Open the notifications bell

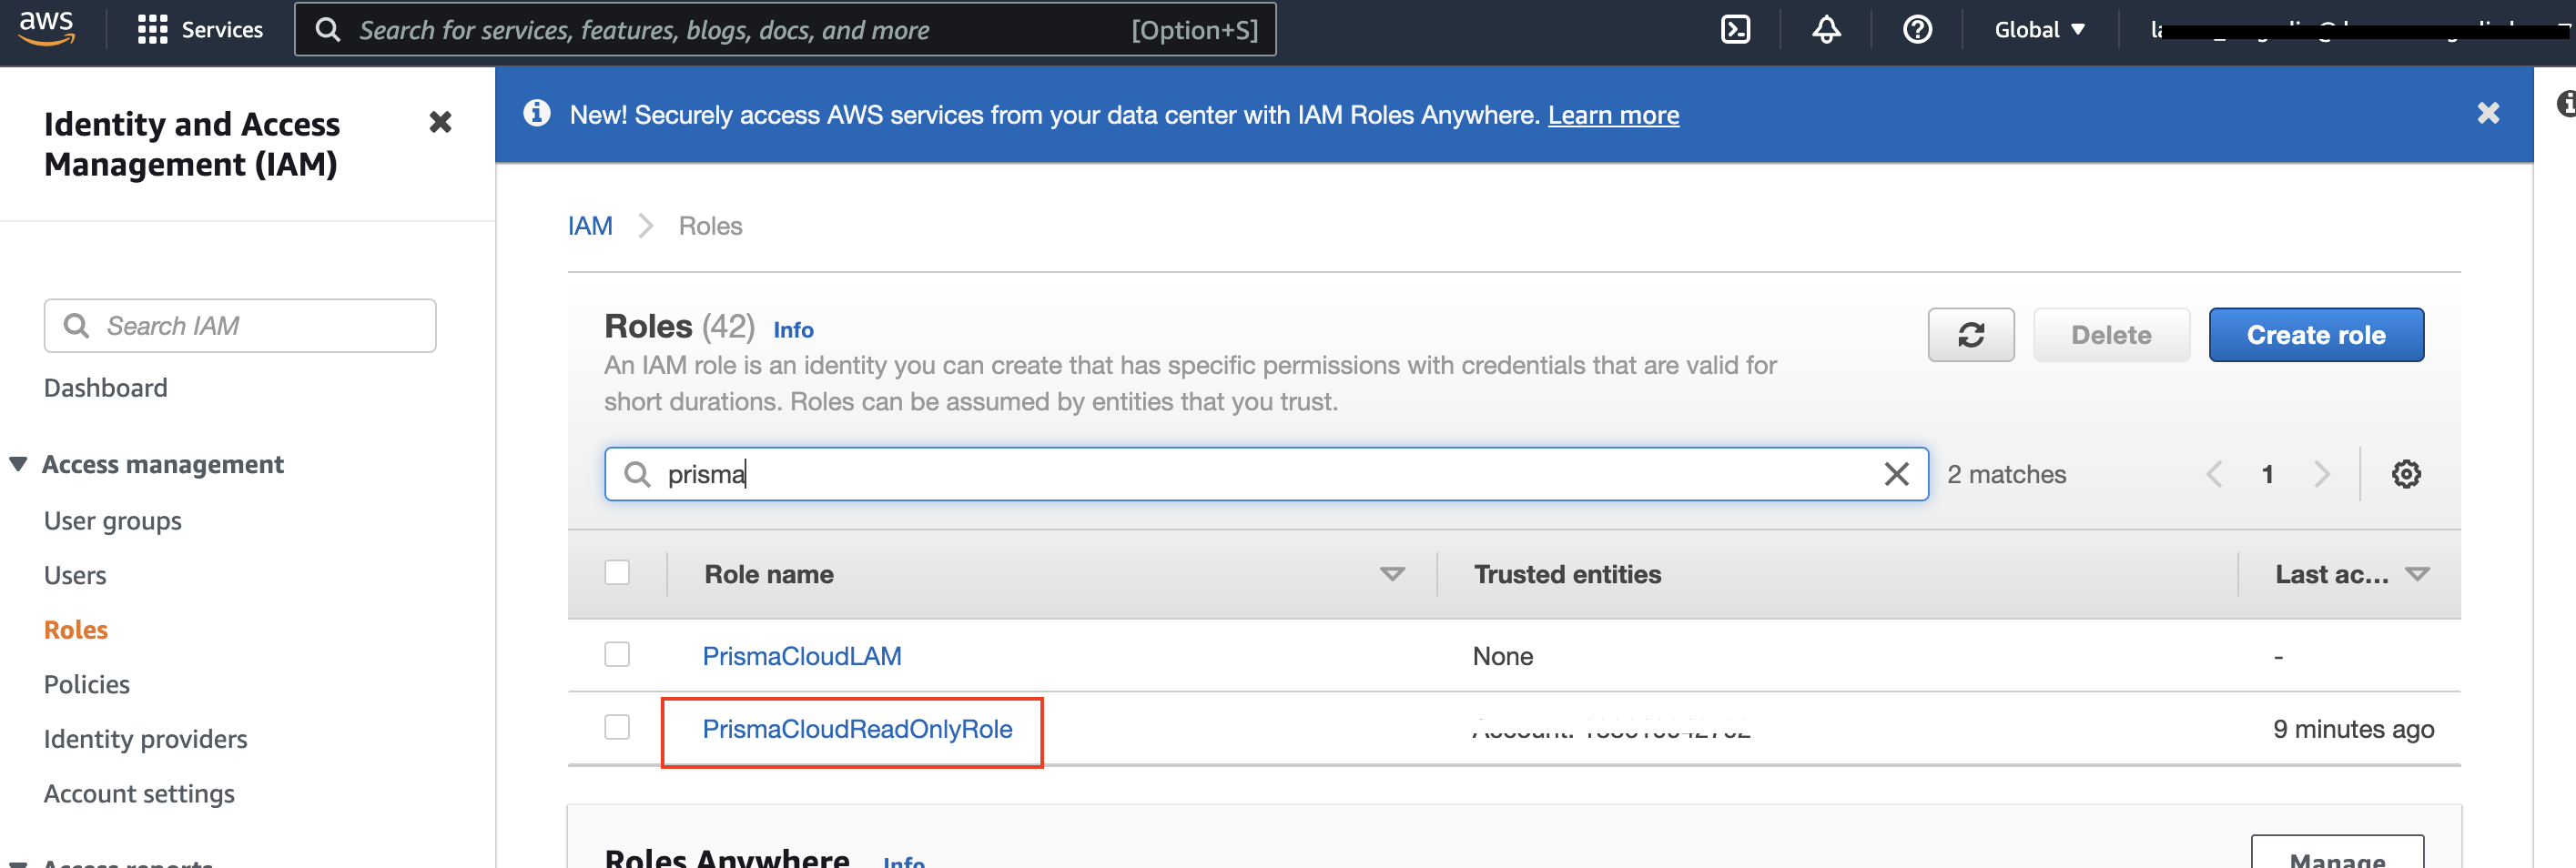[x=1826, y=30]
